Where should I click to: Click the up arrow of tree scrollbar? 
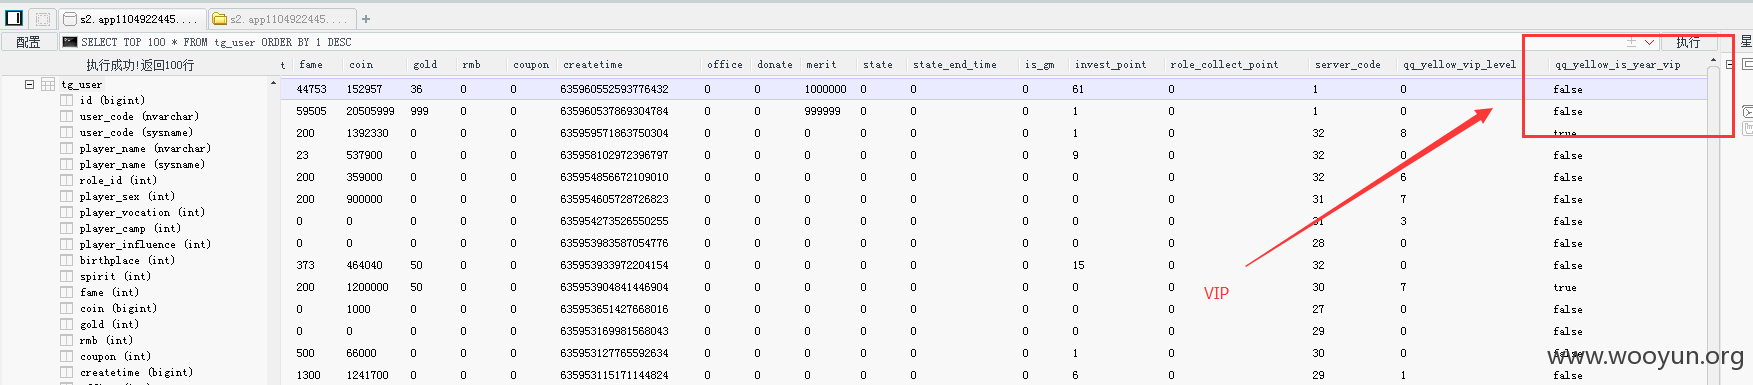(x=273, y=83)
